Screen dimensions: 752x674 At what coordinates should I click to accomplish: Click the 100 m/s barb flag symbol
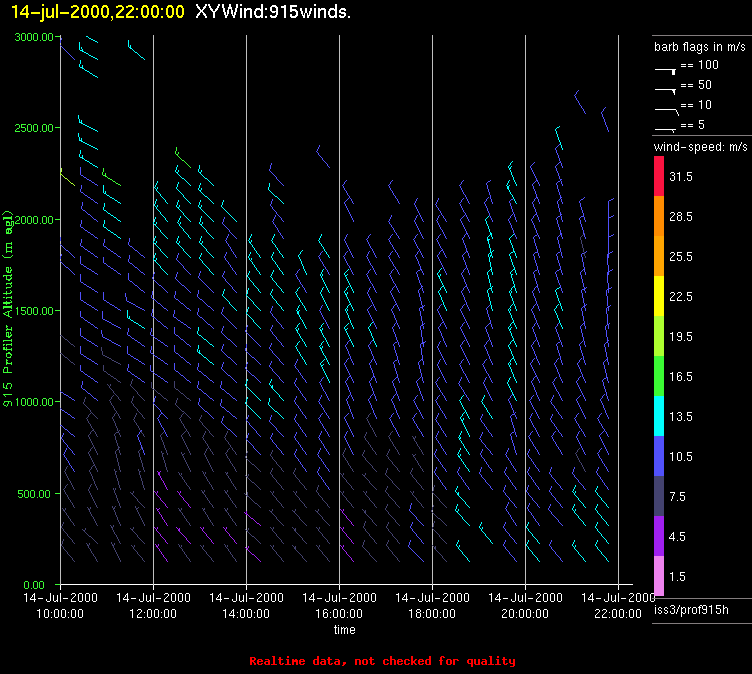click(666, 68)
